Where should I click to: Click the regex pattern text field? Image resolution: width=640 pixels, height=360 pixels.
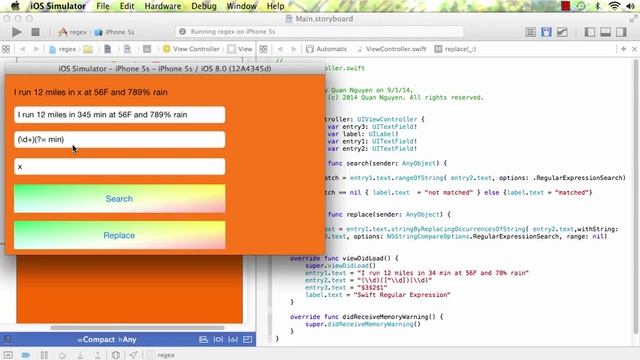[119, 140]
